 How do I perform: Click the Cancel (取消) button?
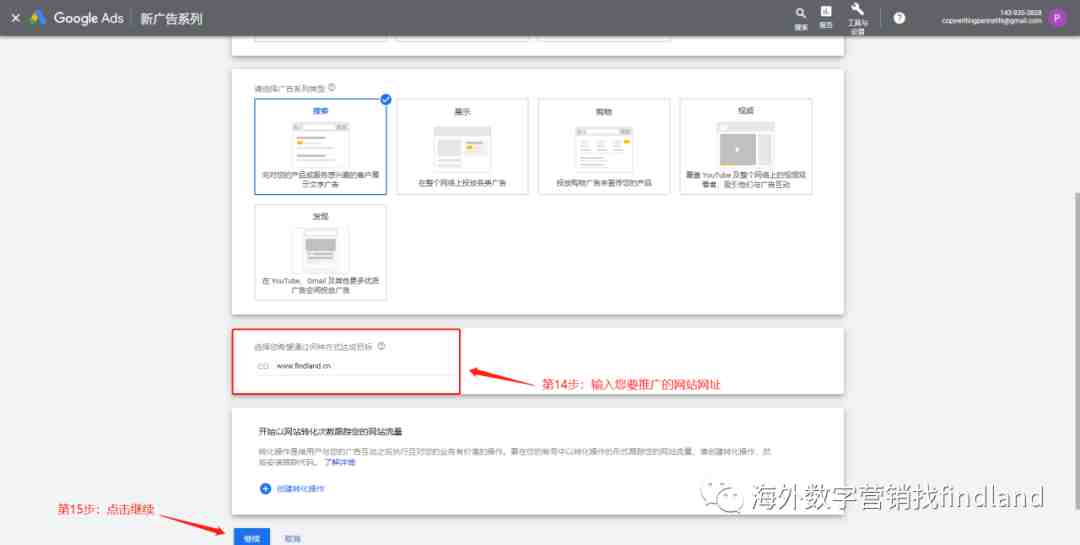pos(293,538)
